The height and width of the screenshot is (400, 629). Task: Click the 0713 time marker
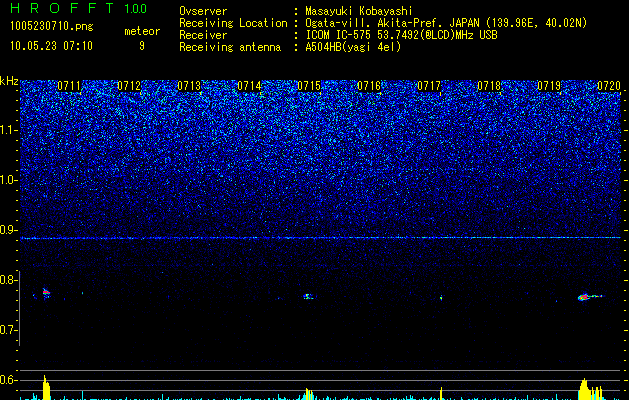(x=189, y=86)
